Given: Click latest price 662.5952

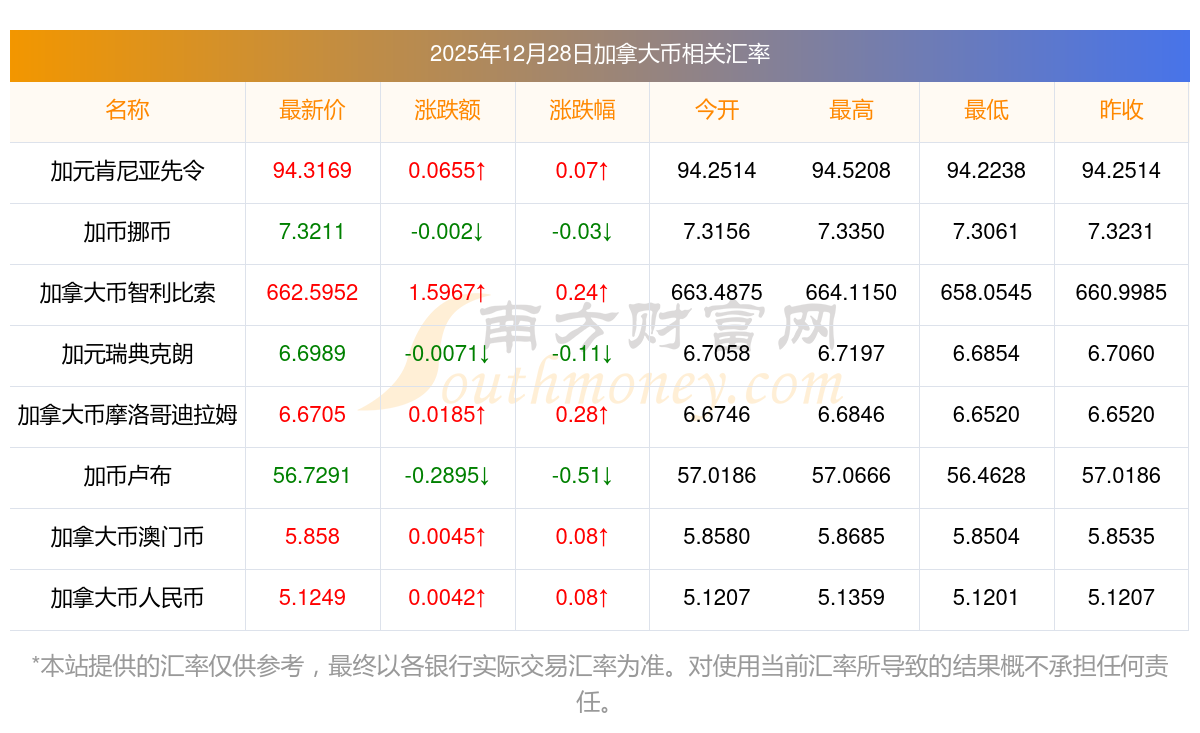Looking at the screenshot, I should (312, 293).
